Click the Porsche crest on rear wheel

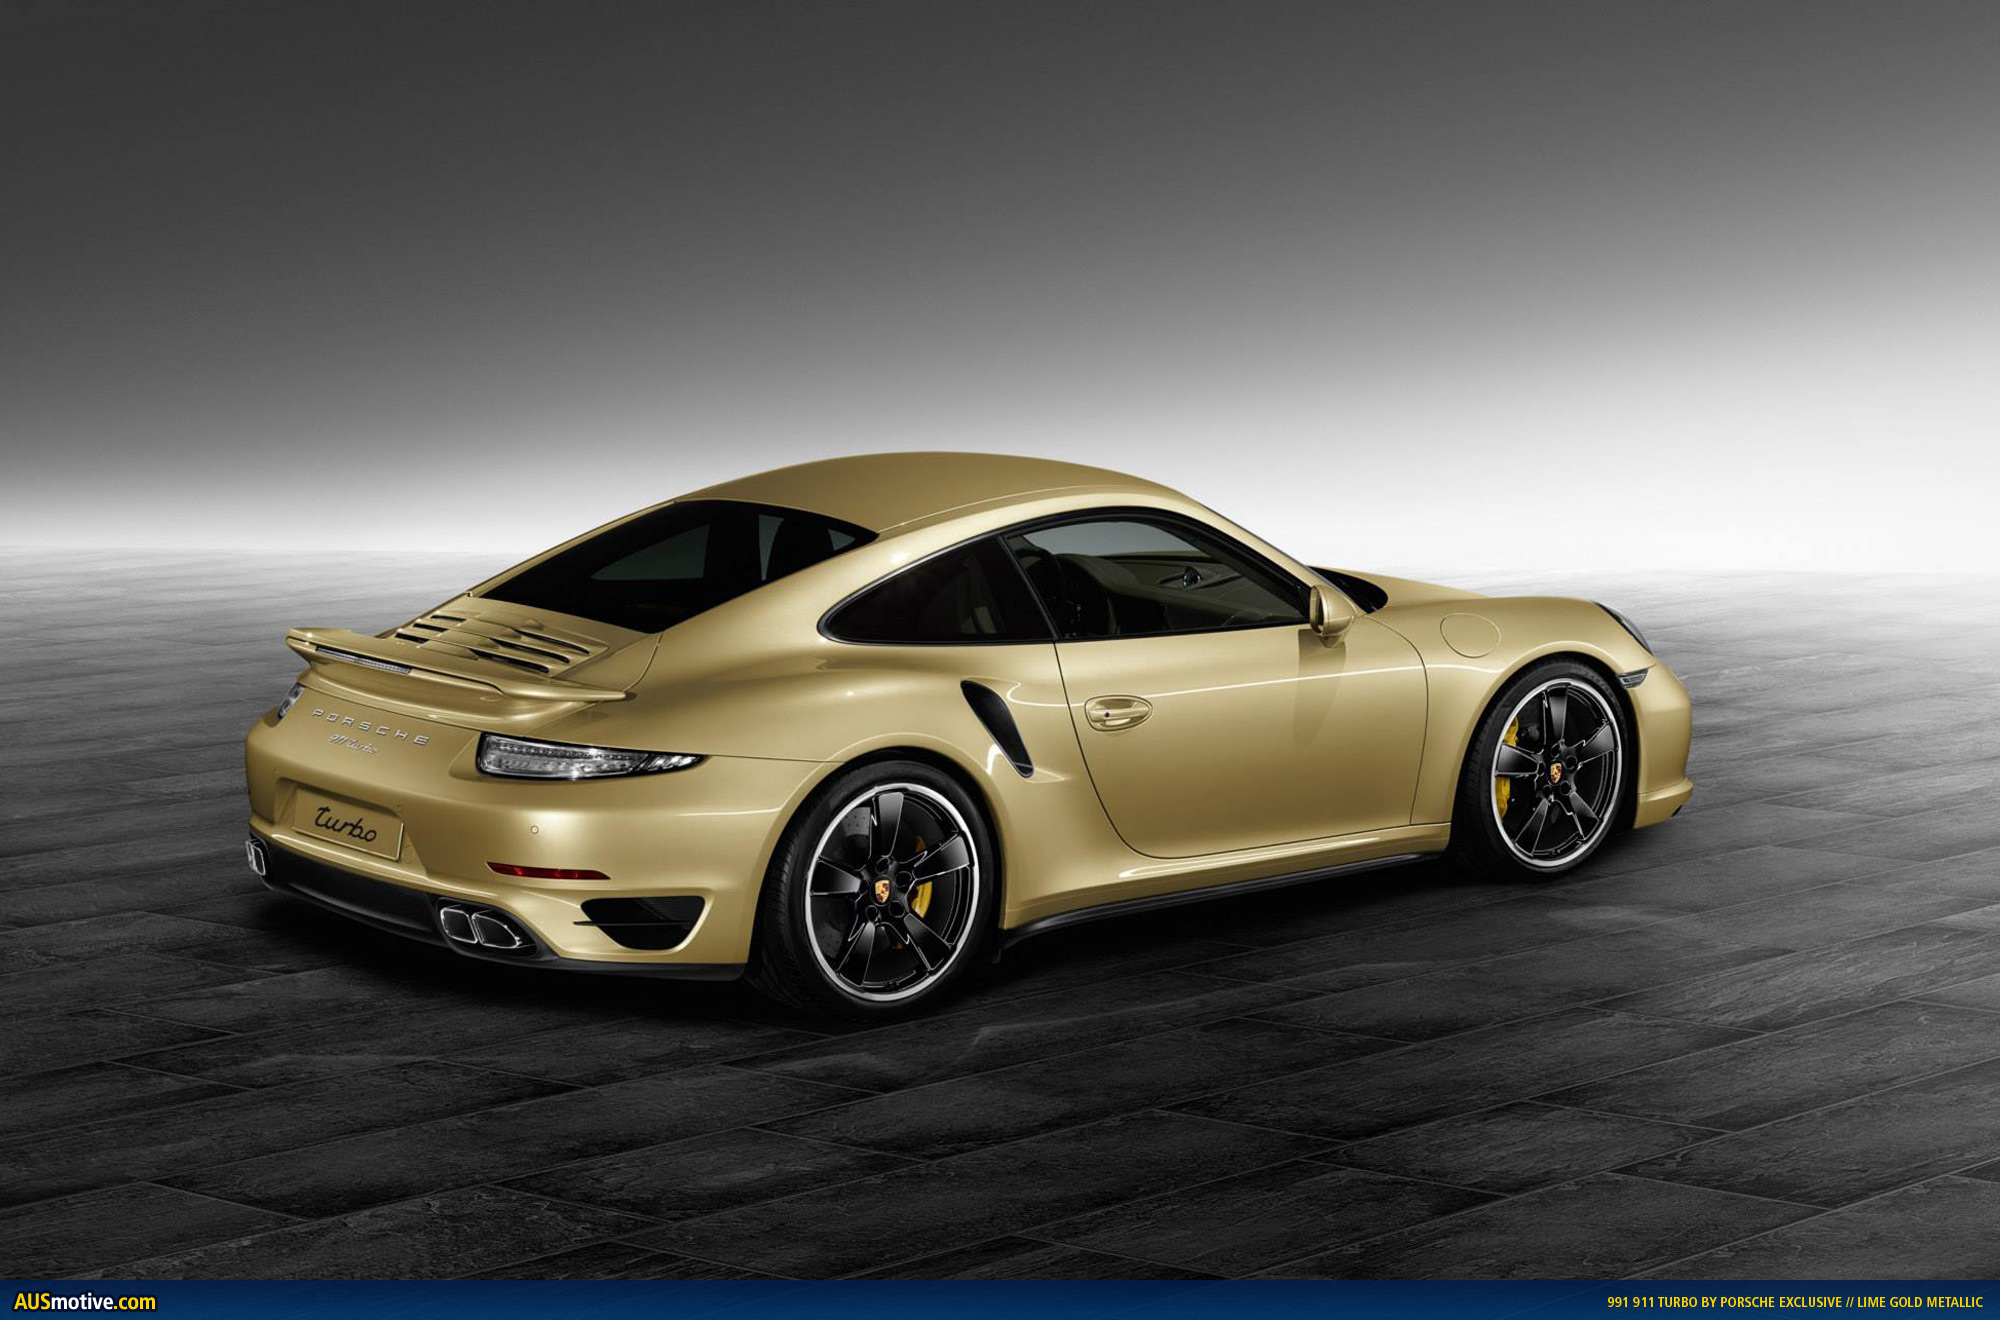pos(882,890)
